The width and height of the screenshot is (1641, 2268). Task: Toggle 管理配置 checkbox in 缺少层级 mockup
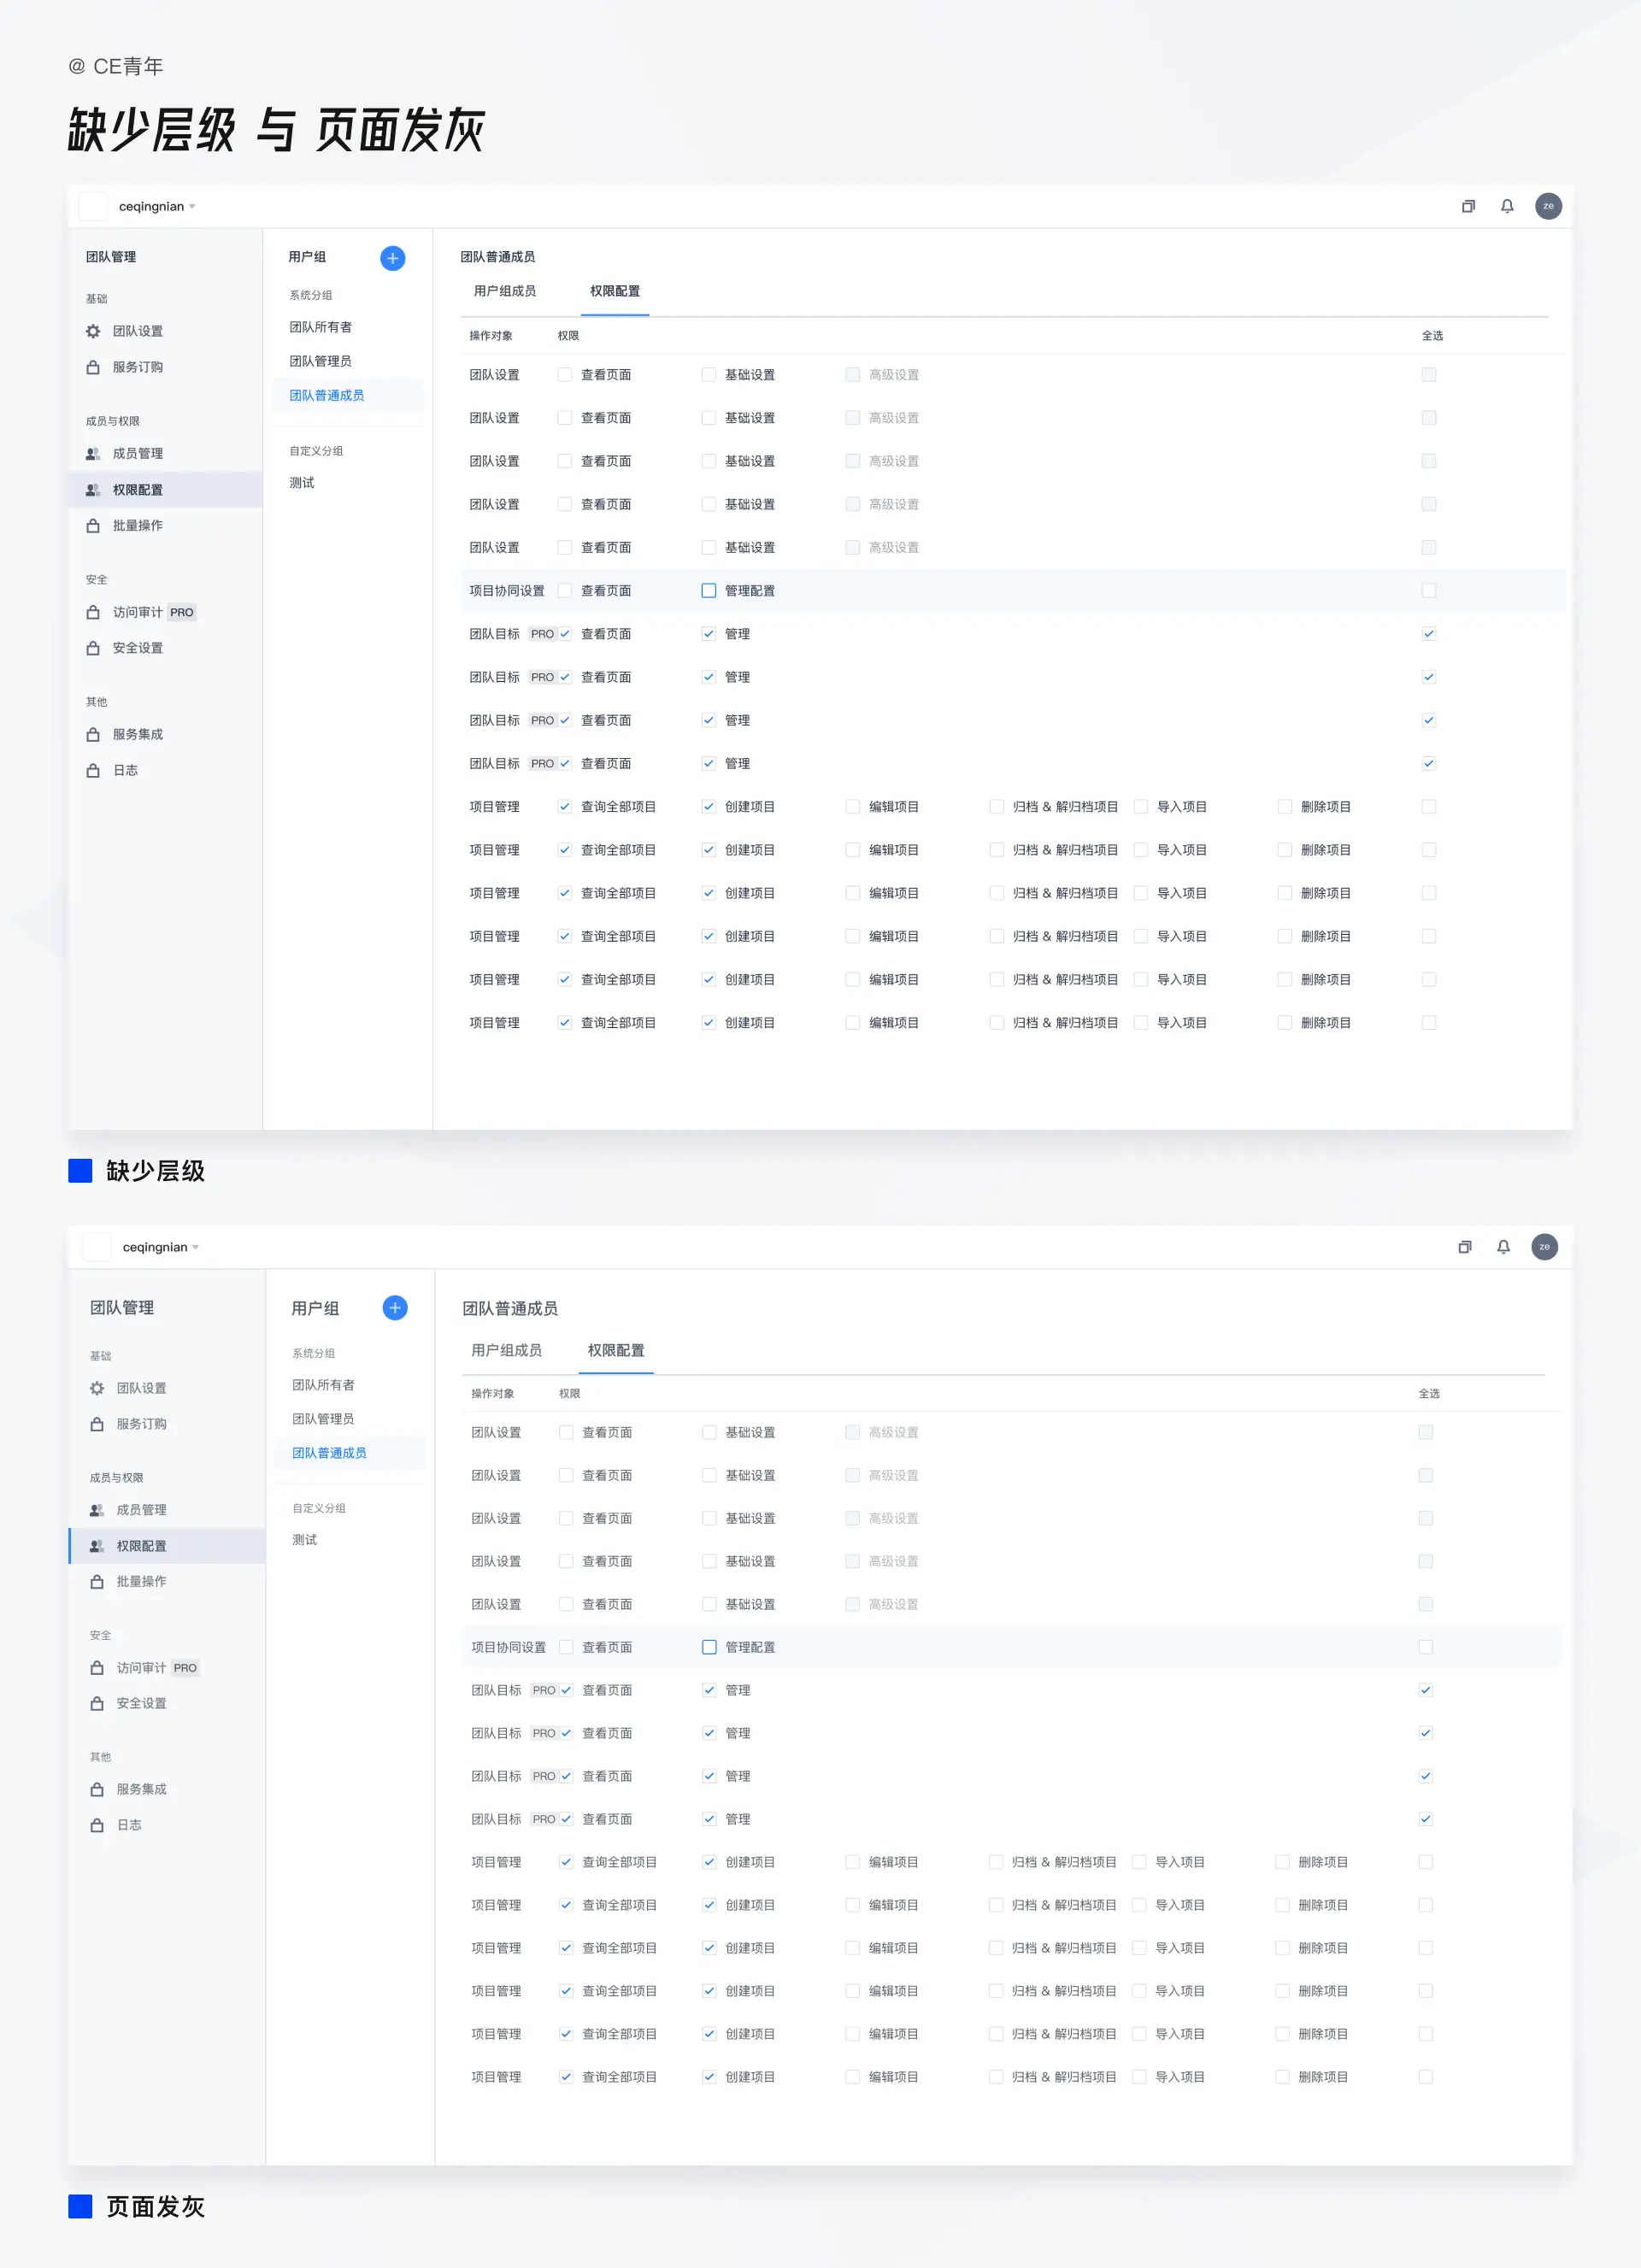[x=709, y=591]
